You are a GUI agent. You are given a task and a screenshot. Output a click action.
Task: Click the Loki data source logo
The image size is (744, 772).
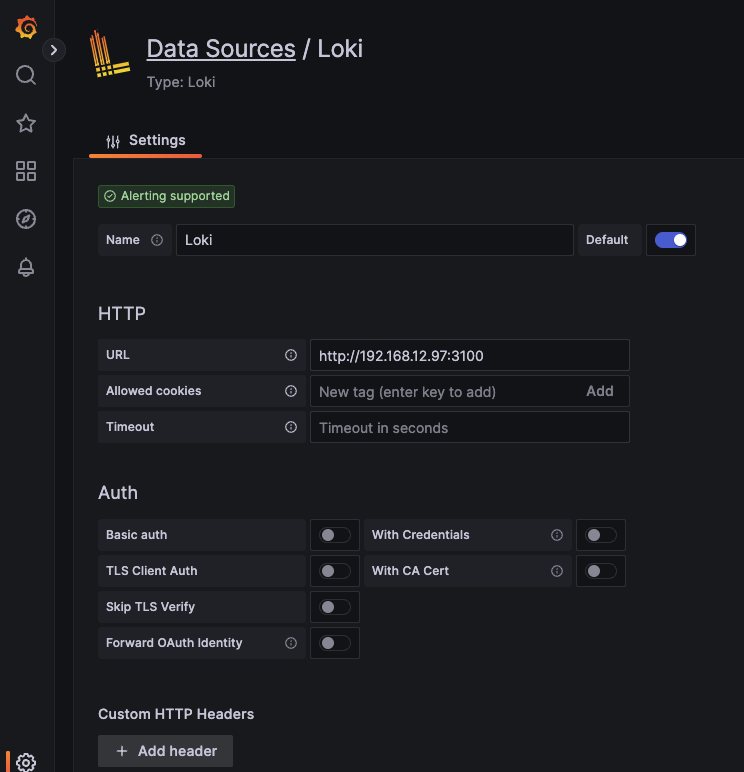pos(110,54)
